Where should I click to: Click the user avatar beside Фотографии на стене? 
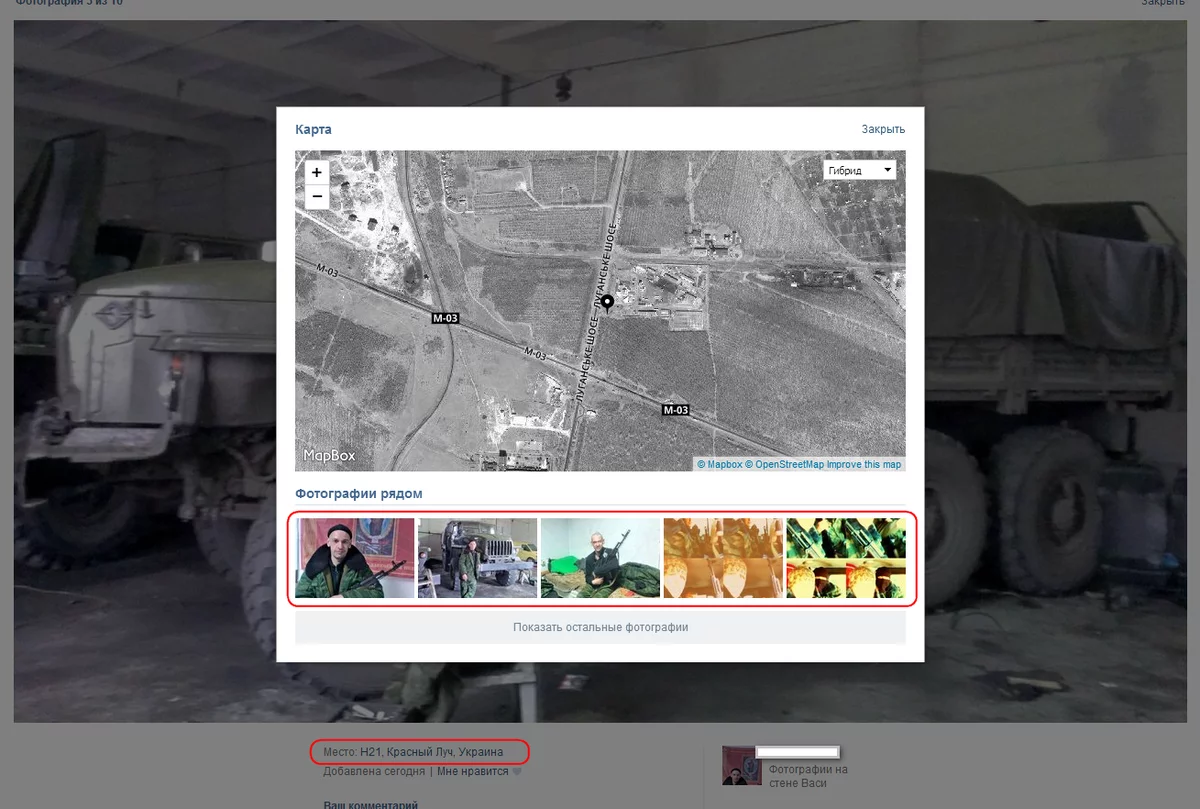click(x=741, y=766)
